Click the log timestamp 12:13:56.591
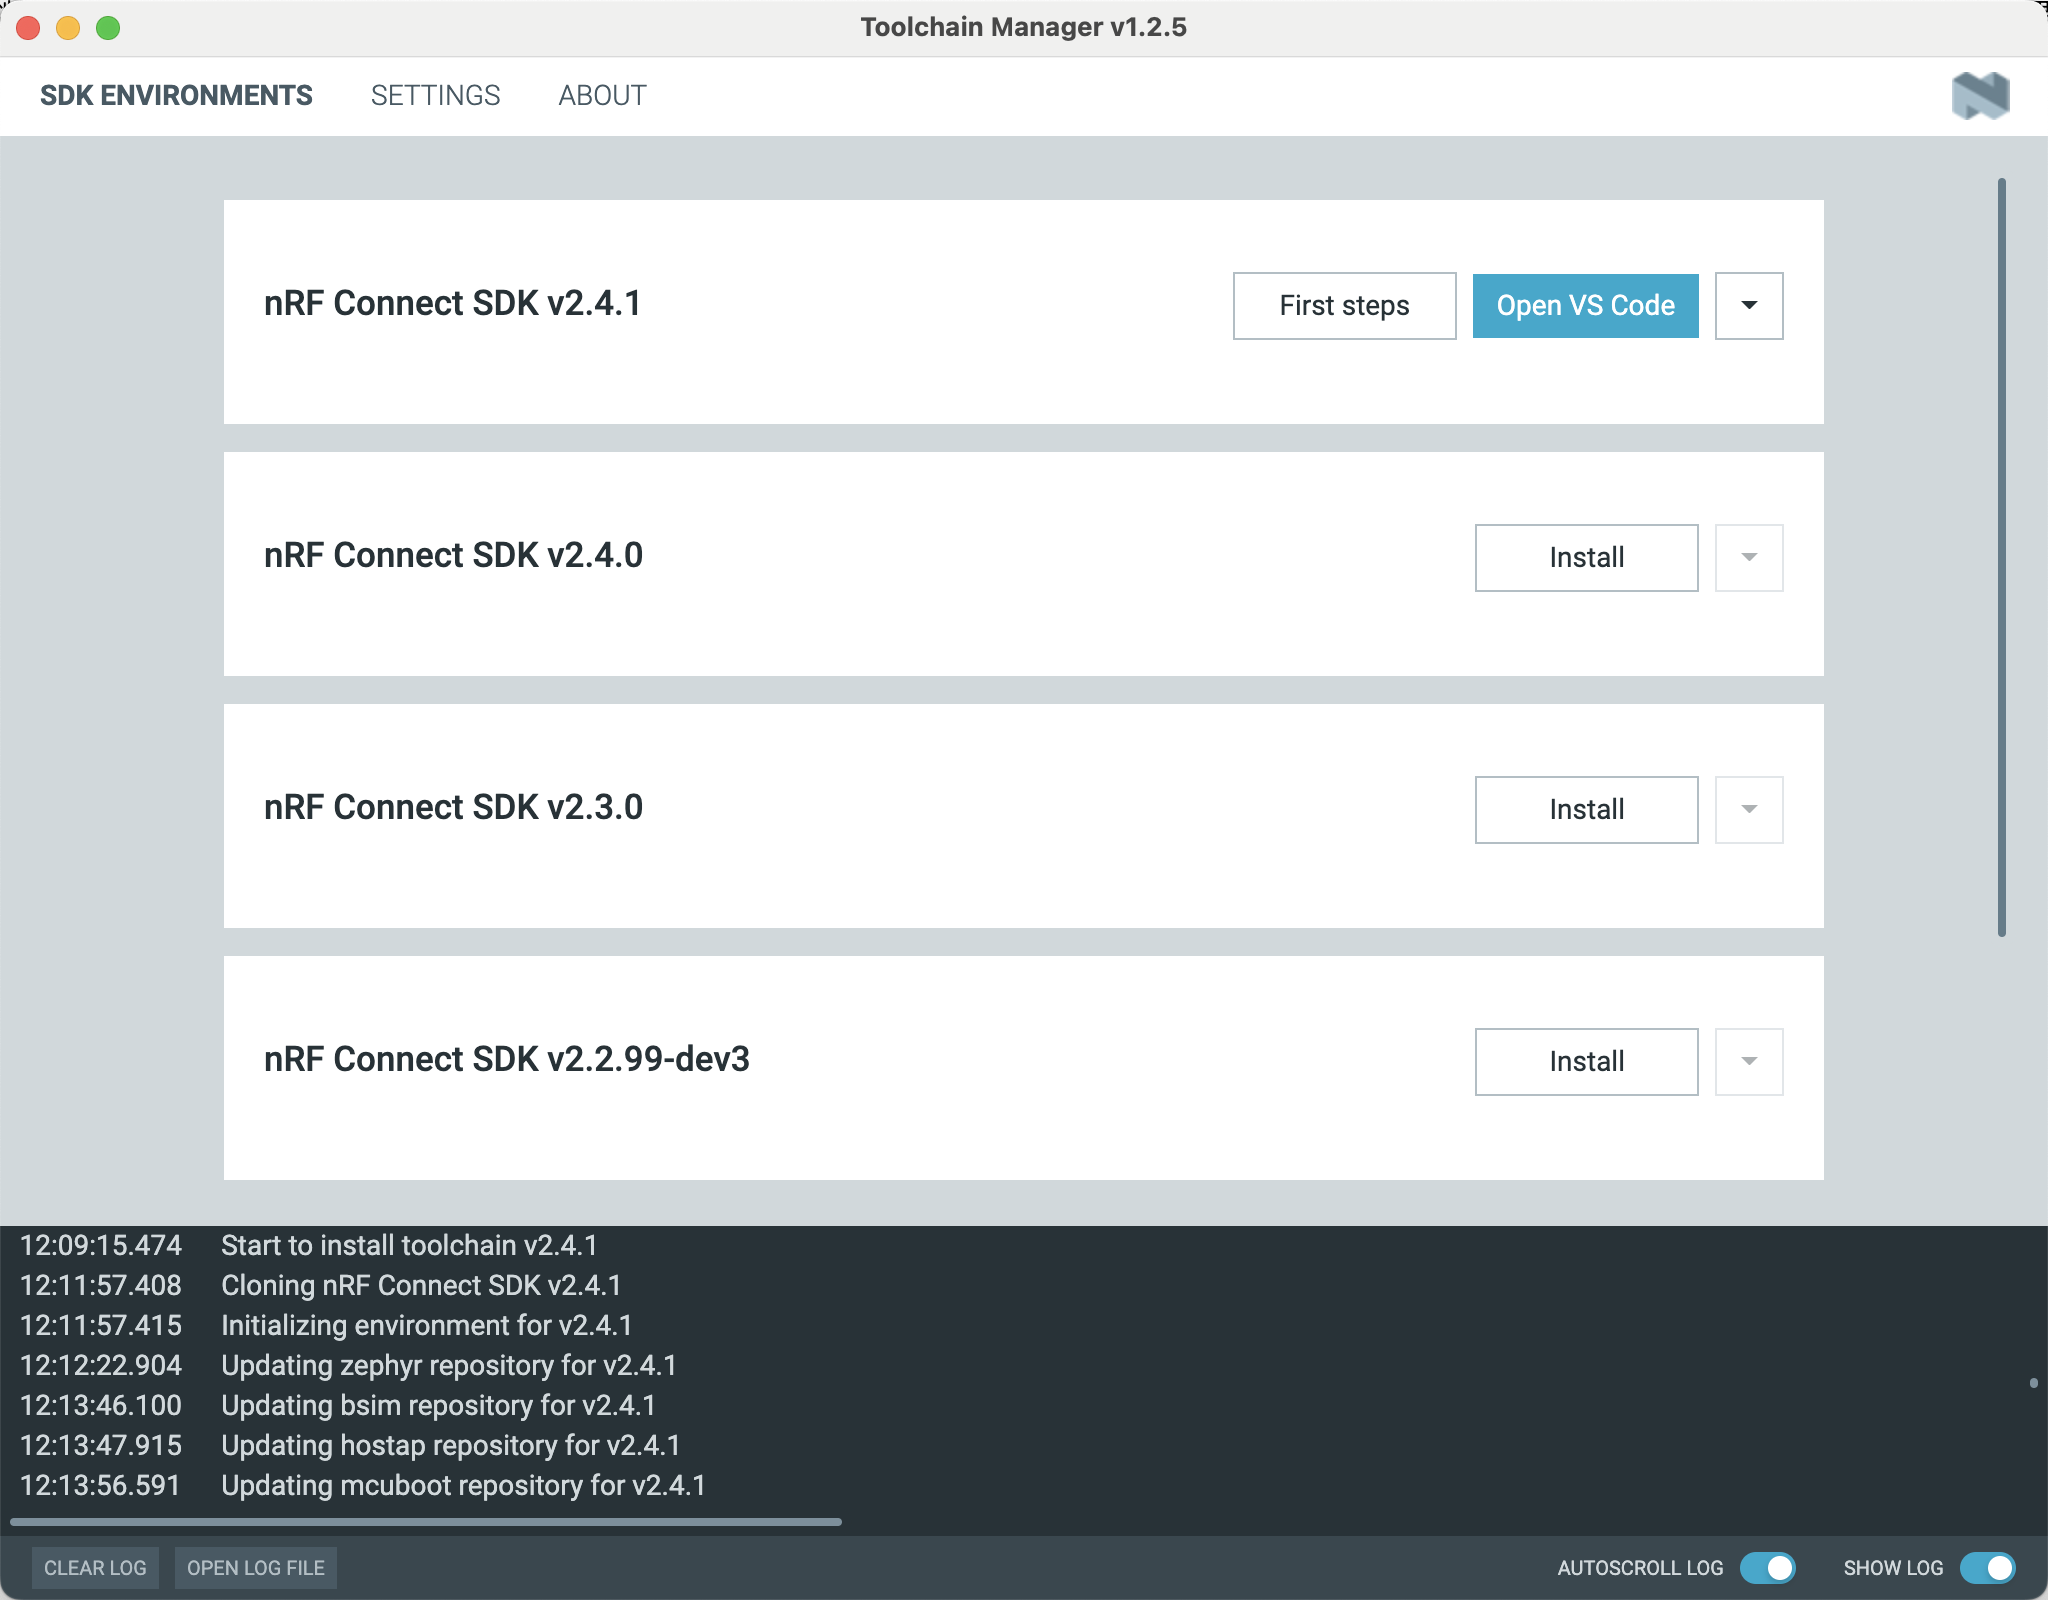Image resolution: width=2048 pixels, height=1600 pixels. [x=101, y=1485]
